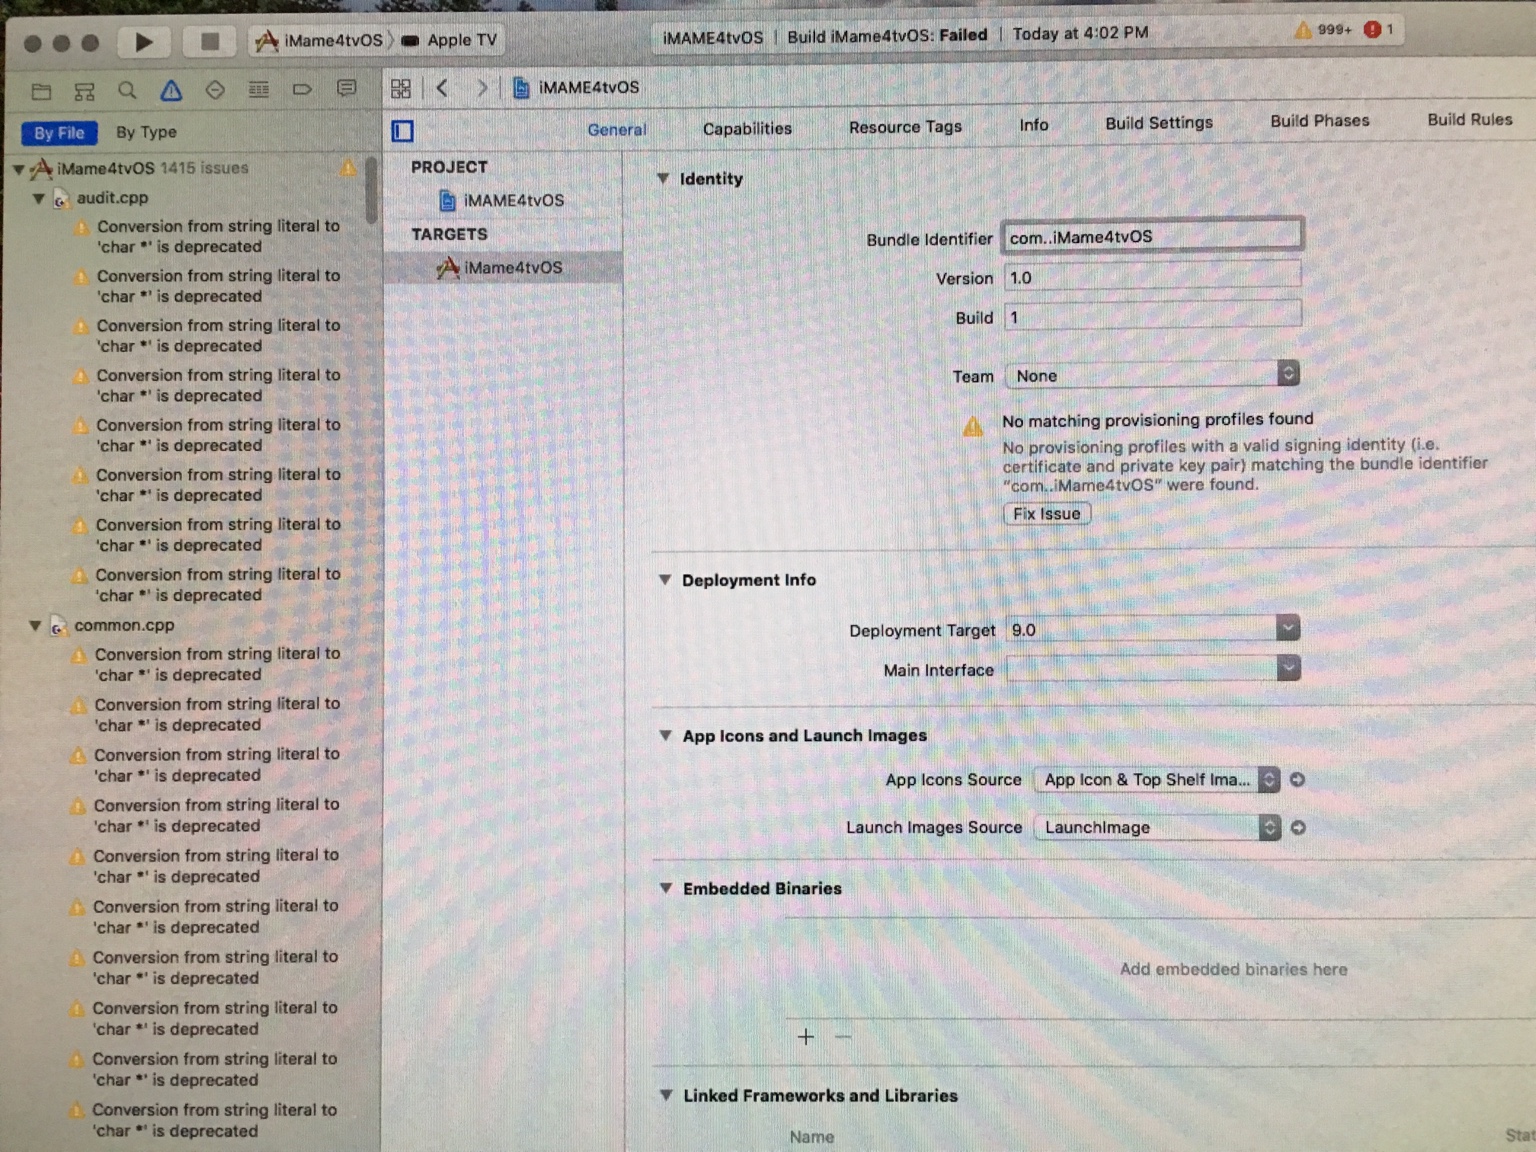This screenshot has height=1152, width=1536.
Task: Open the Project navigator folder icon
Action: click(x=41, y=92)
